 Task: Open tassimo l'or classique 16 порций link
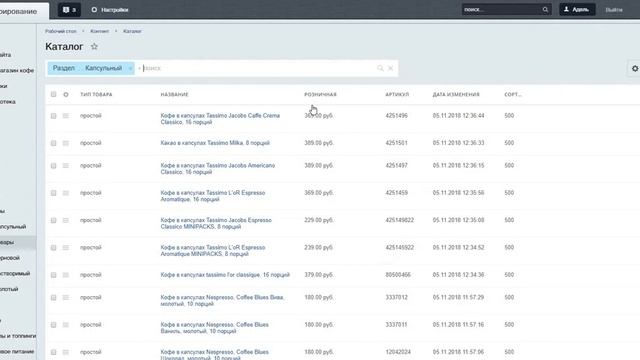point(225,275)
